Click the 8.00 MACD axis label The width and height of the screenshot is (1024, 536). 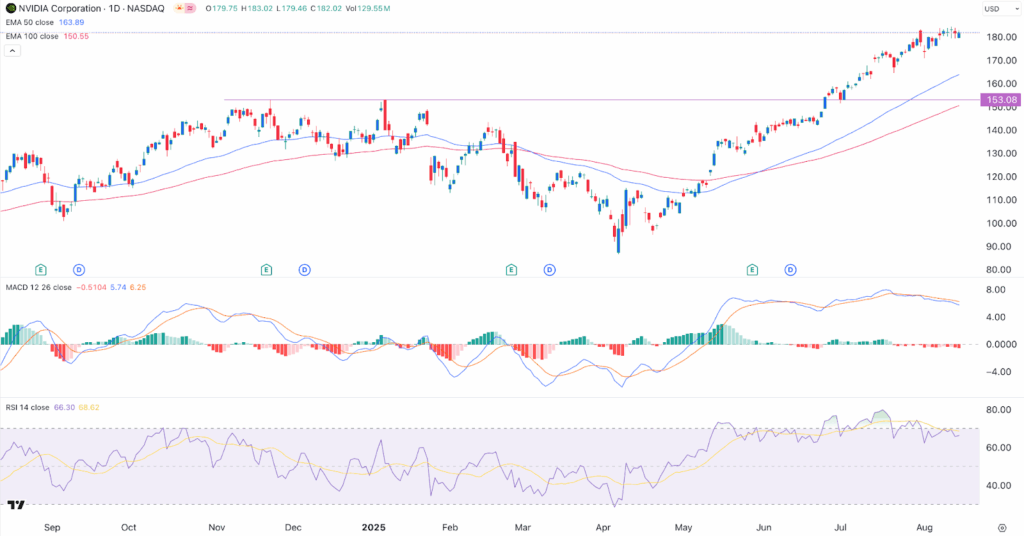coord(995,290)
